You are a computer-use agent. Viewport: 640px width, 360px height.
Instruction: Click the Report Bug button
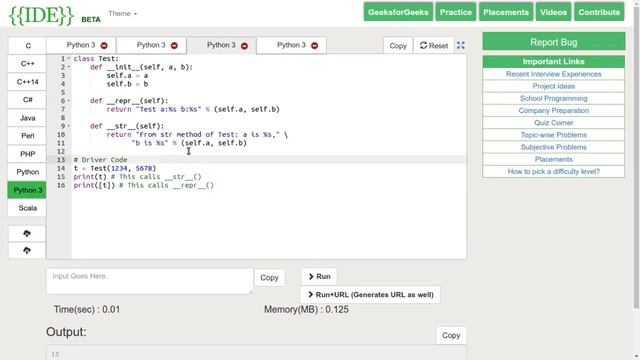pos(553,42)
